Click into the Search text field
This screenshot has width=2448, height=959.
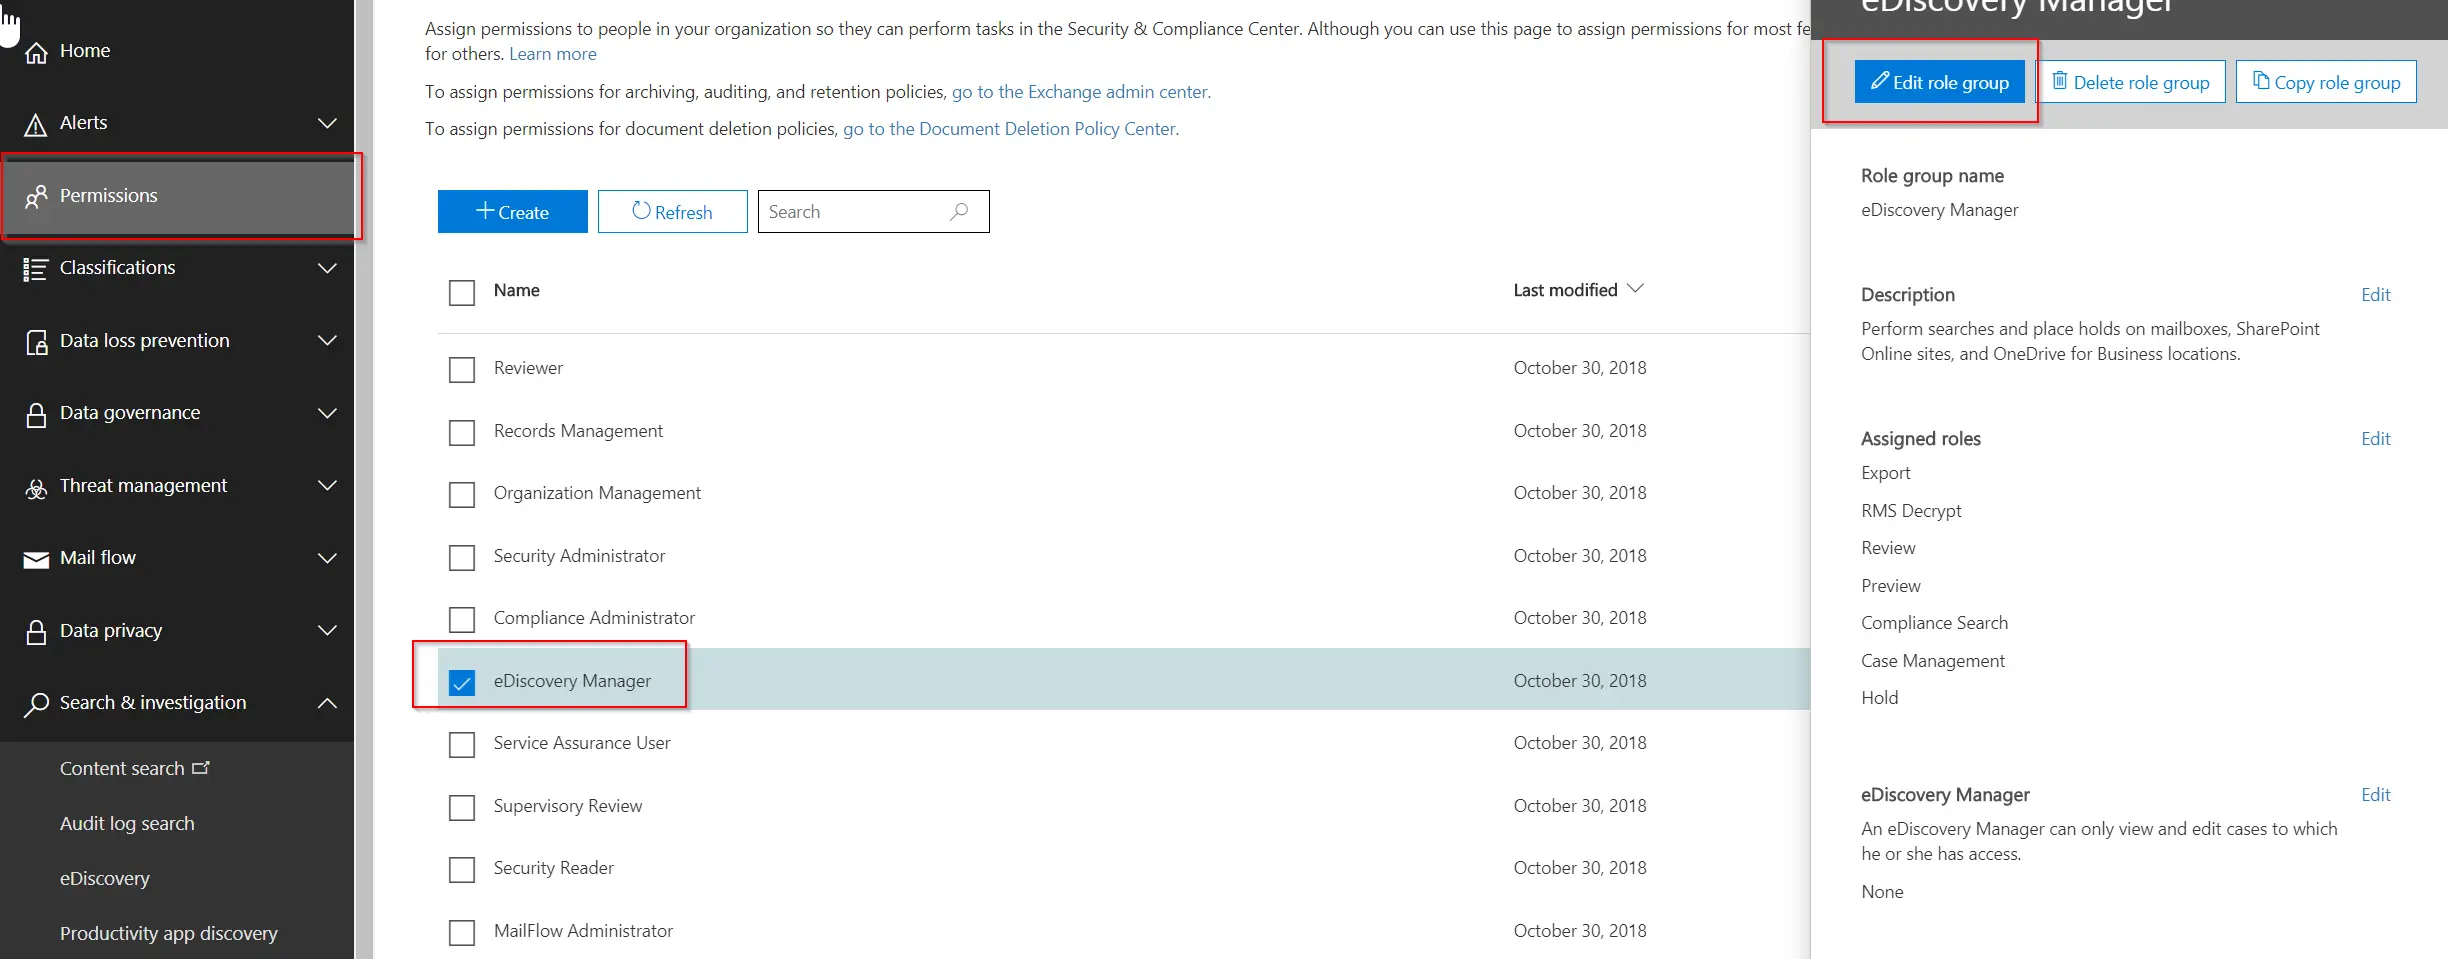click(x=850, y=212)
